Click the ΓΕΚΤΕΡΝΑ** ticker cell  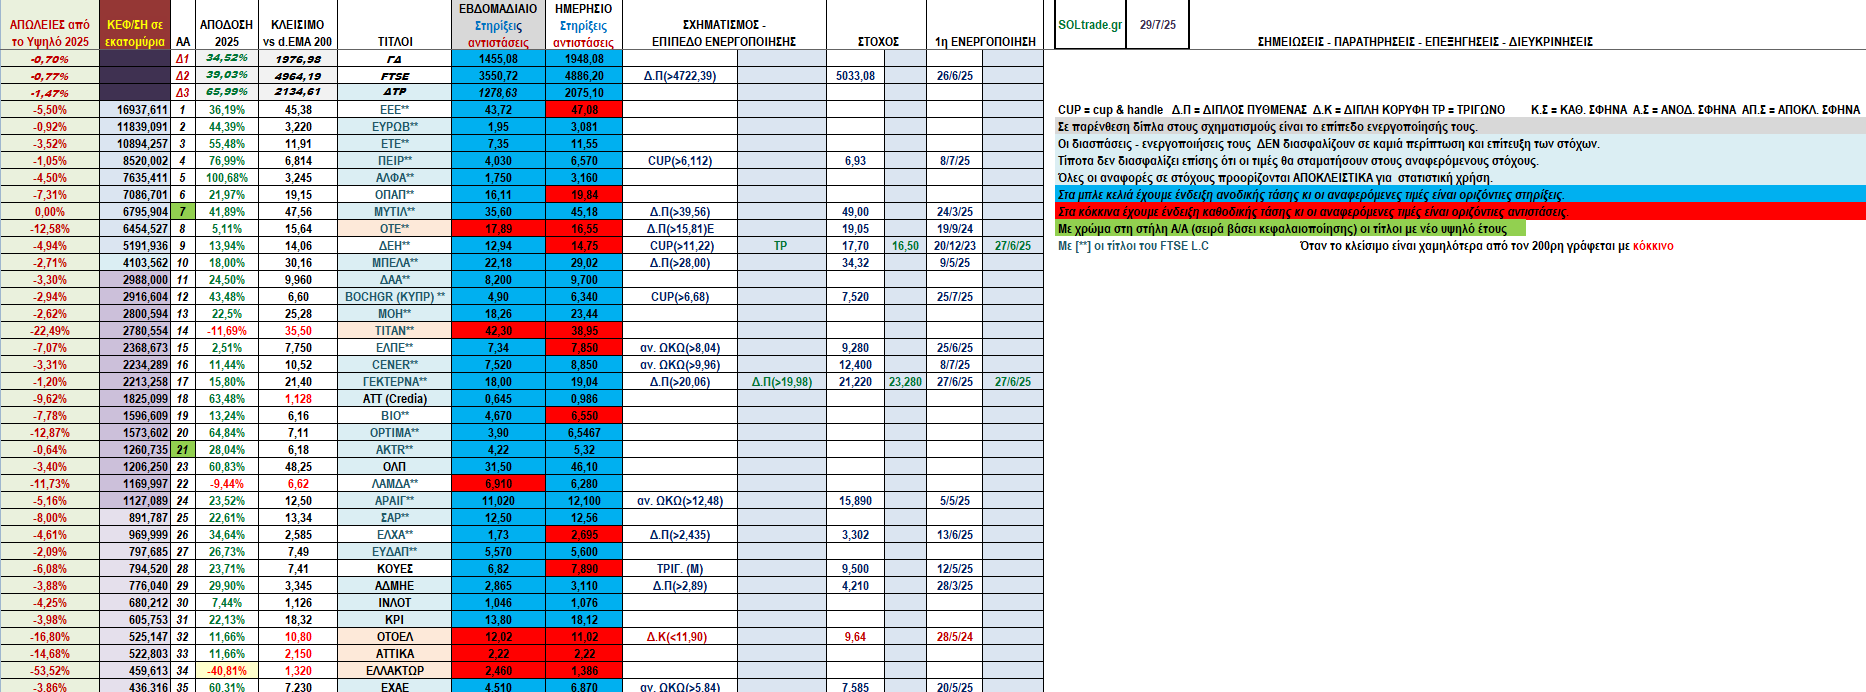click(x=395, y=382)
